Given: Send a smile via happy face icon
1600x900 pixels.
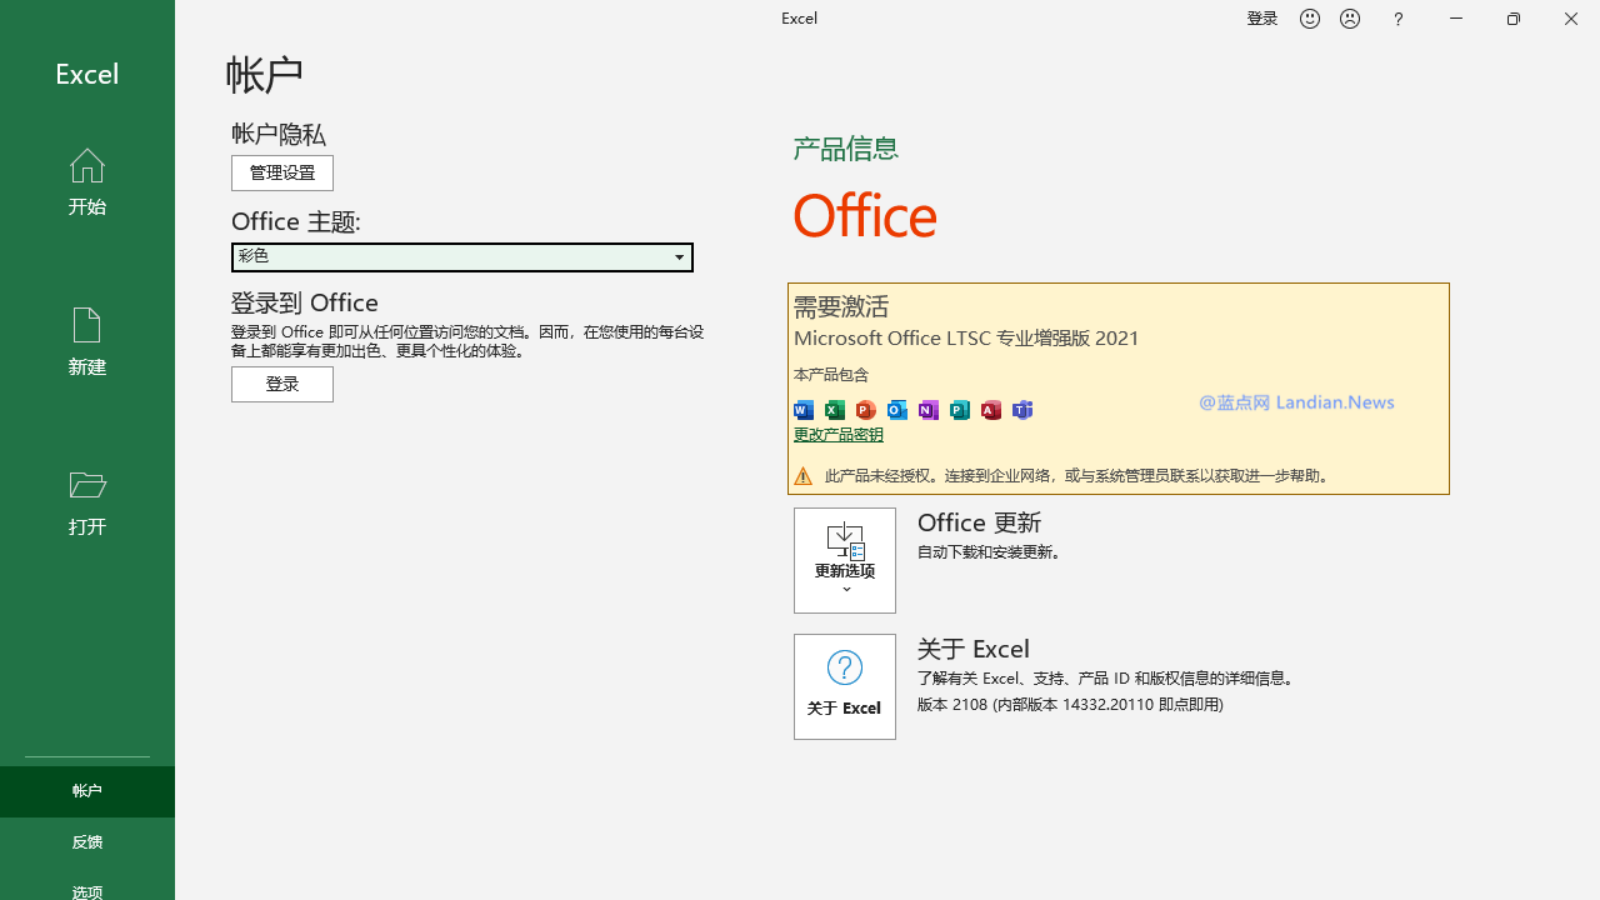Looking at the screenshot, I should click(1310, 19).
